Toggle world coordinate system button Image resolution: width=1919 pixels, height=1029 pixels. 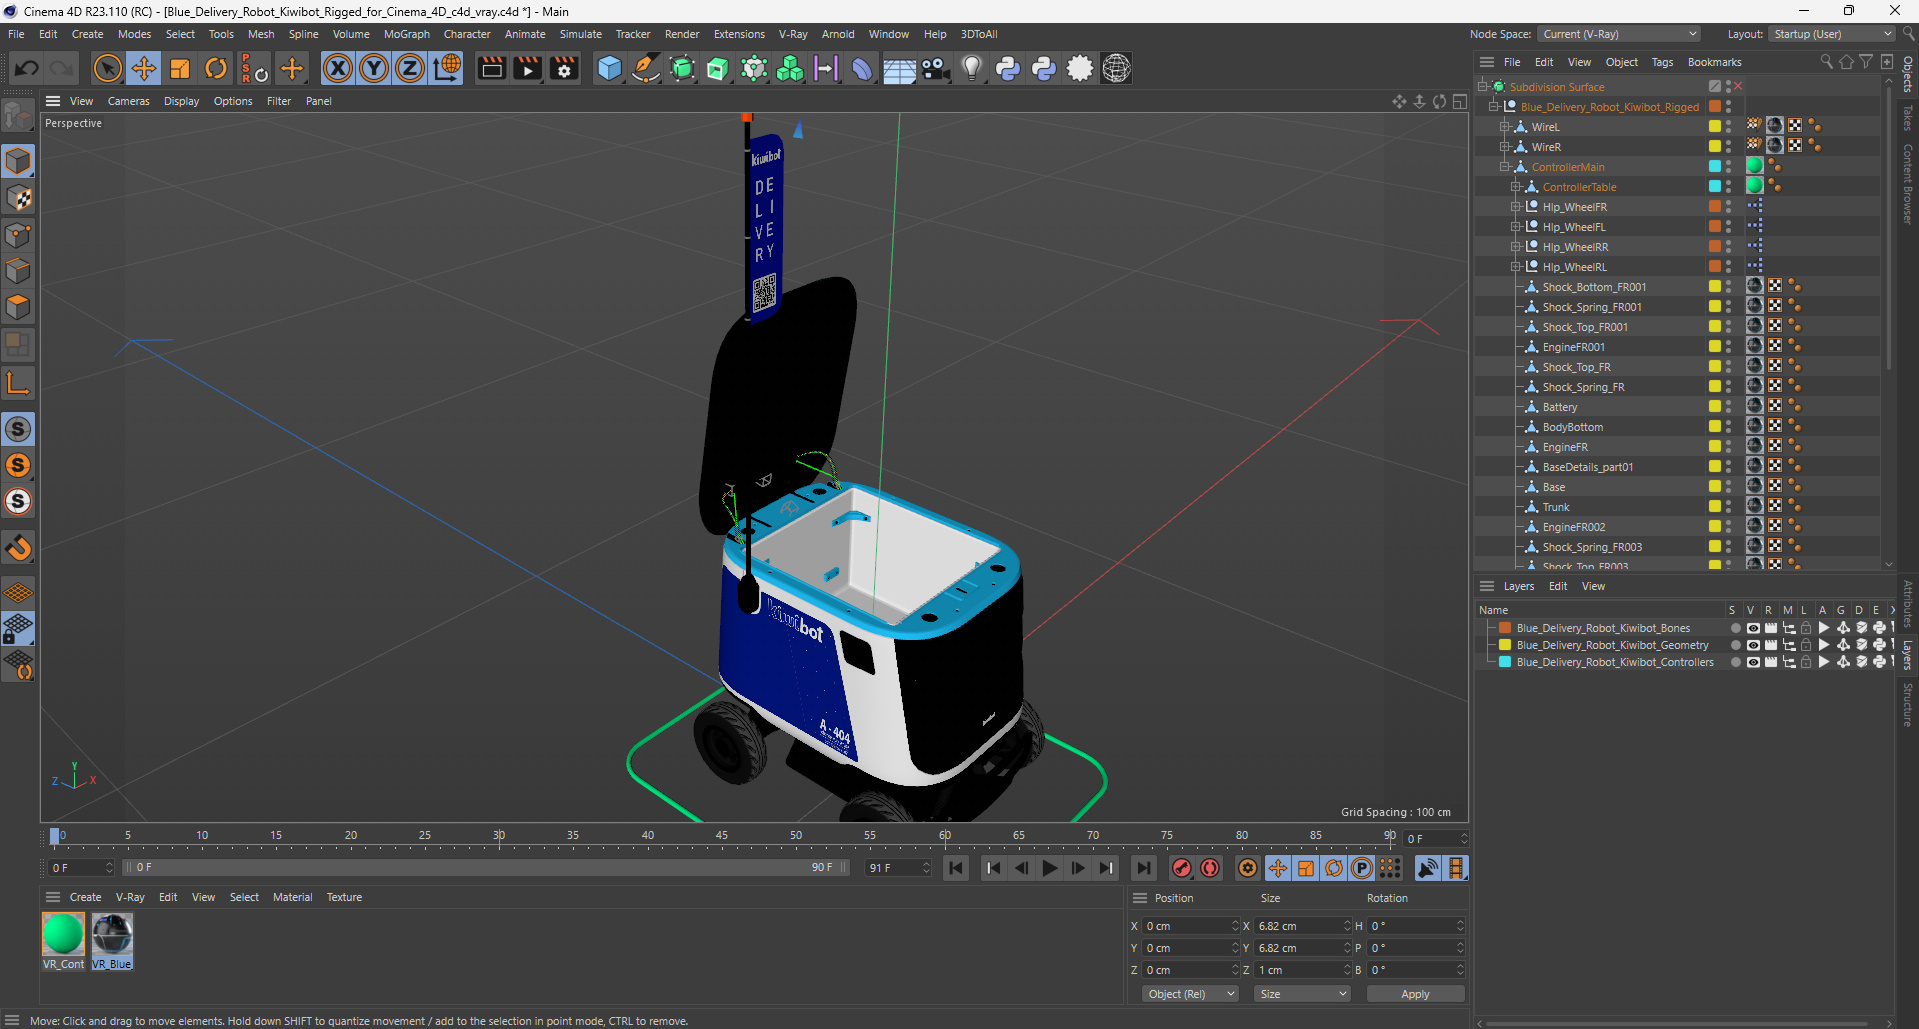point(447,68)
